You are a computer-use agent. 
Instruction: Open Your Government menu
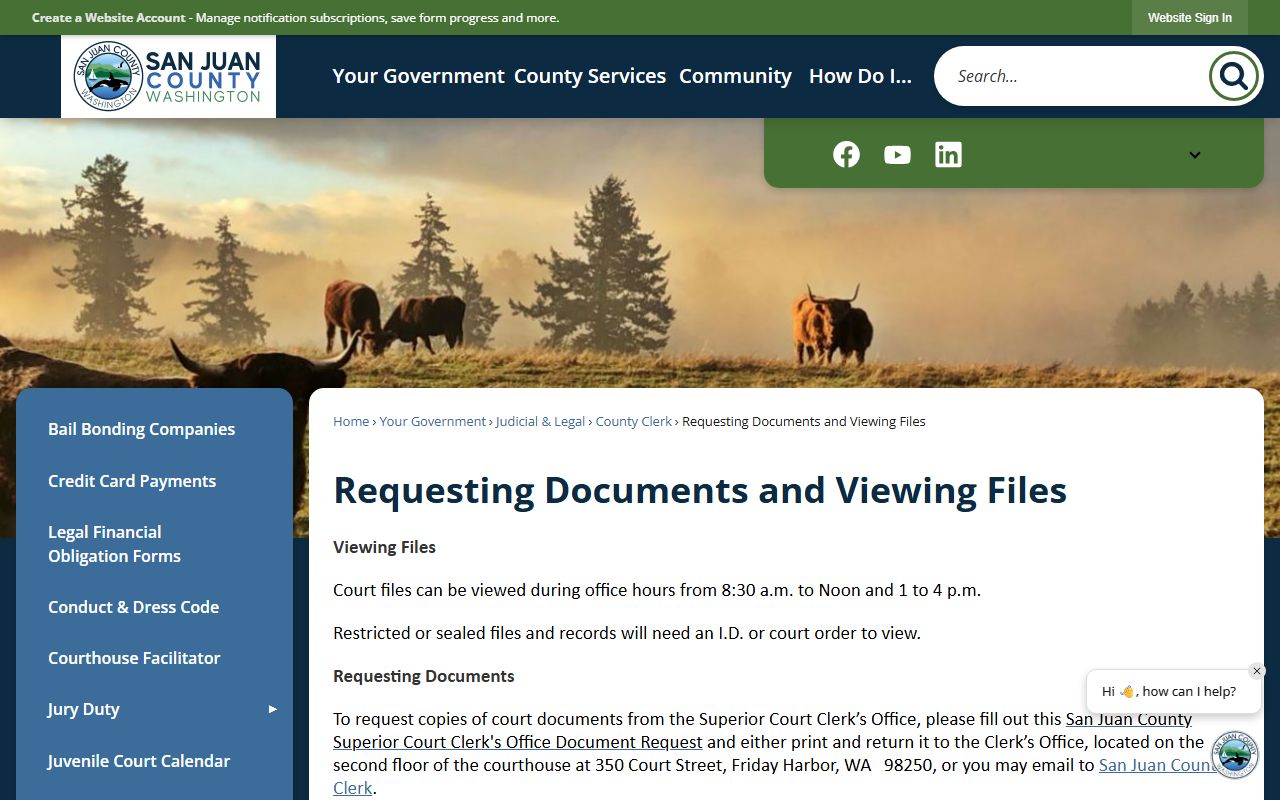tap(418, 76)
